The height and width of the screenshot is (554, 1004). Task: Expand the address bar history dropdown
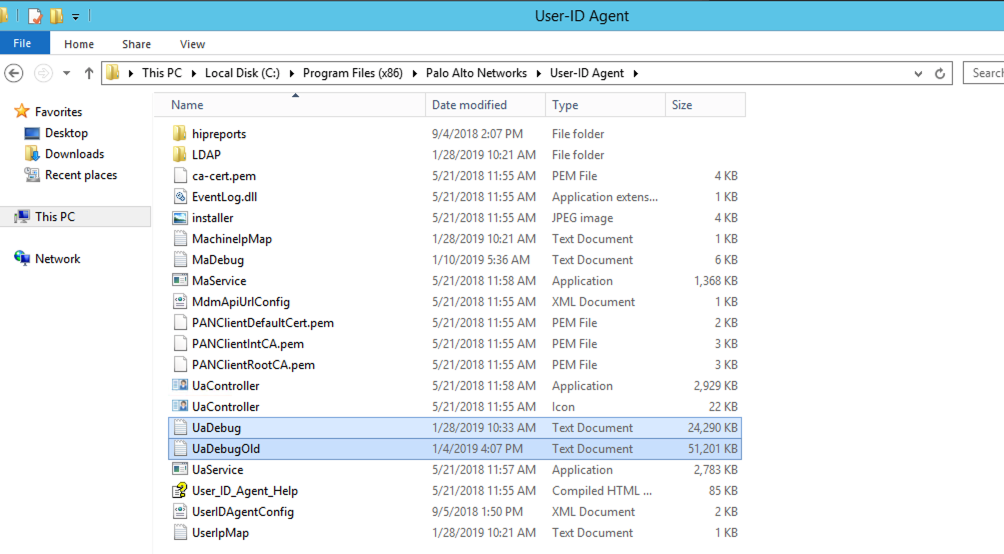coord(918,73)
